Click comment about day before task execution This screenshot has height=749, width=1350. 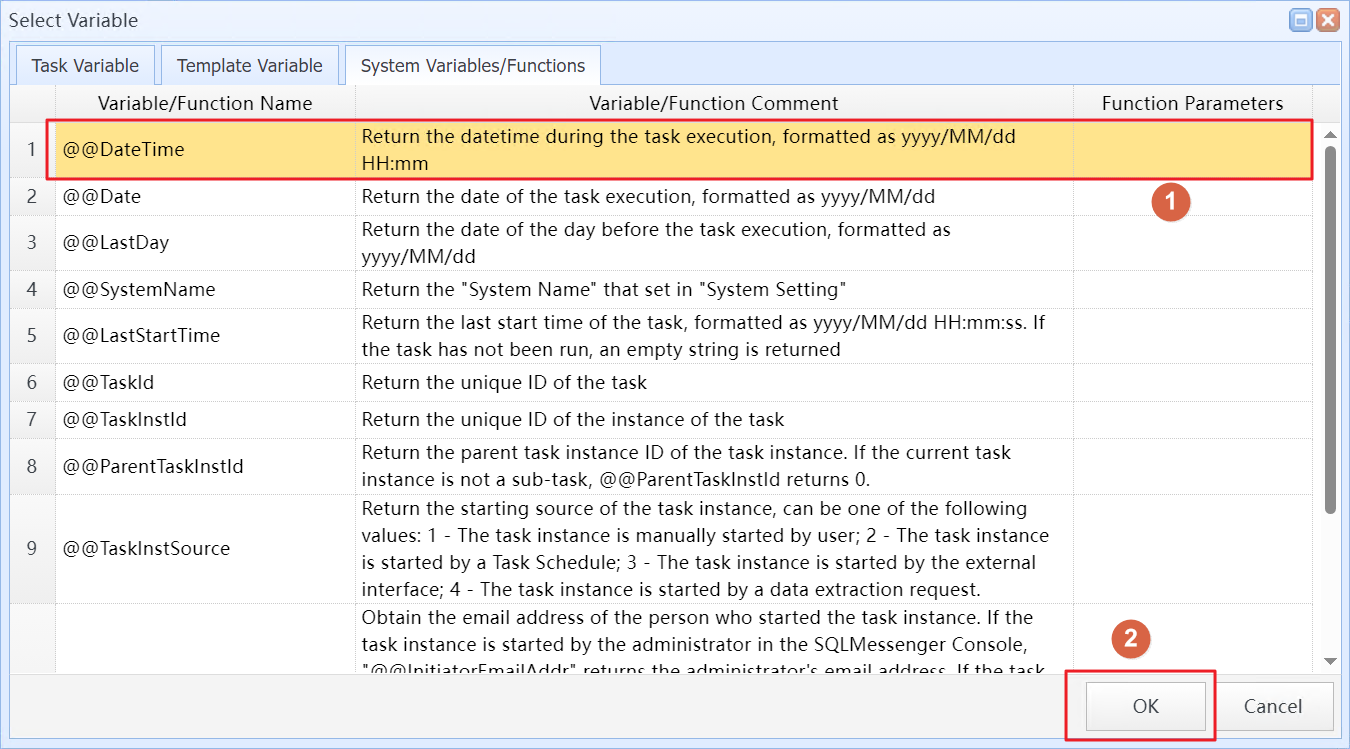(656, 243)
